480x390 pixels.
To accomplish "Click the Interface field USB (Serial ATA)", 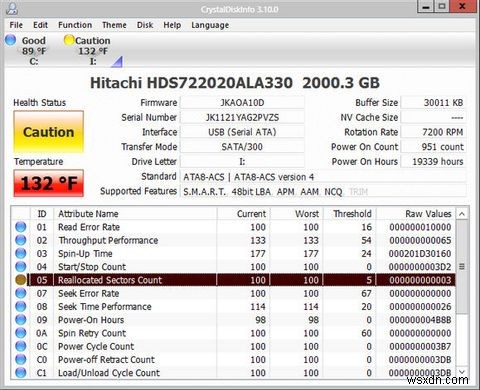I will (242, 132).
